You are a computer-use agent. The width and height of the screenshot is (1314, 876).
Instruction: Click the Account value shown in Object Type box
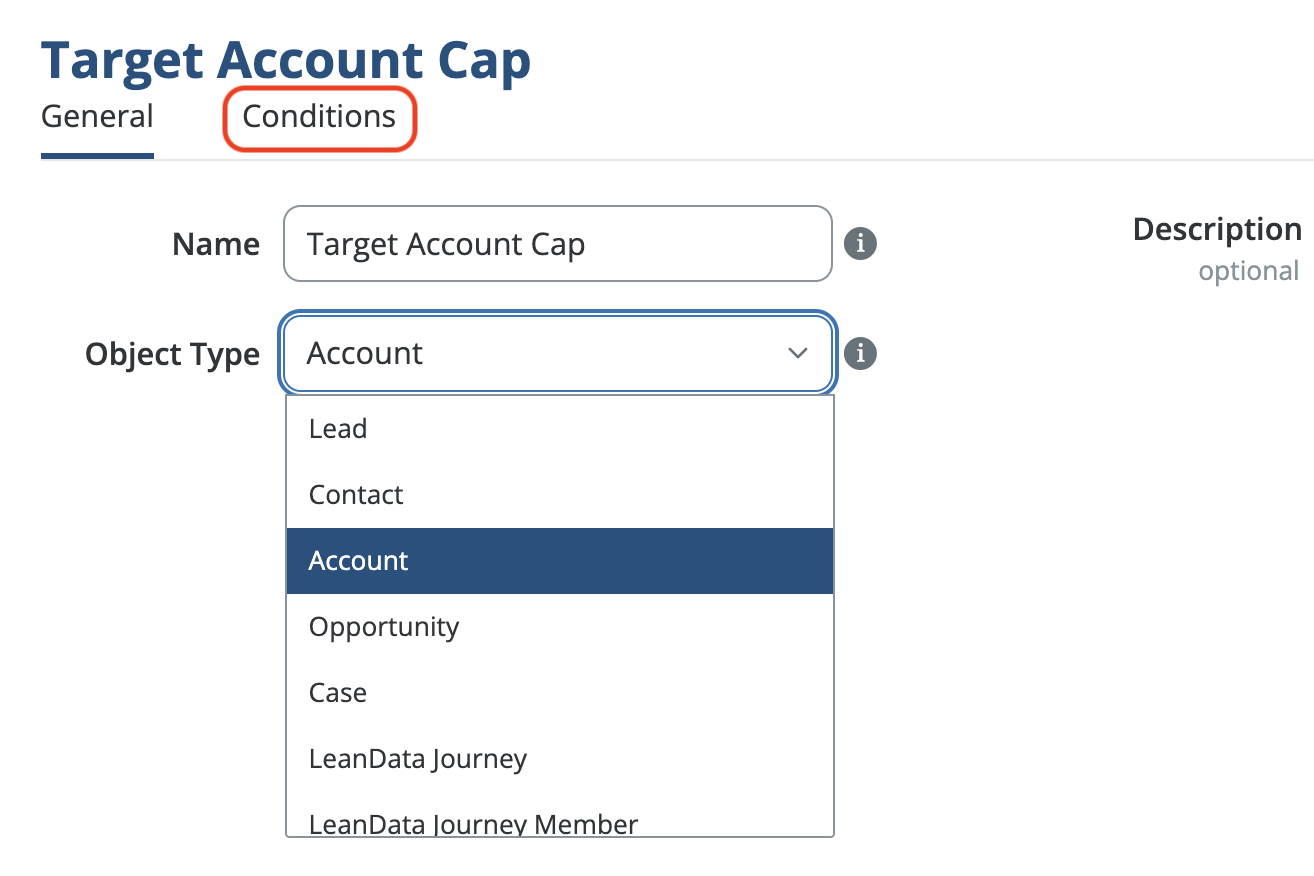365,353
